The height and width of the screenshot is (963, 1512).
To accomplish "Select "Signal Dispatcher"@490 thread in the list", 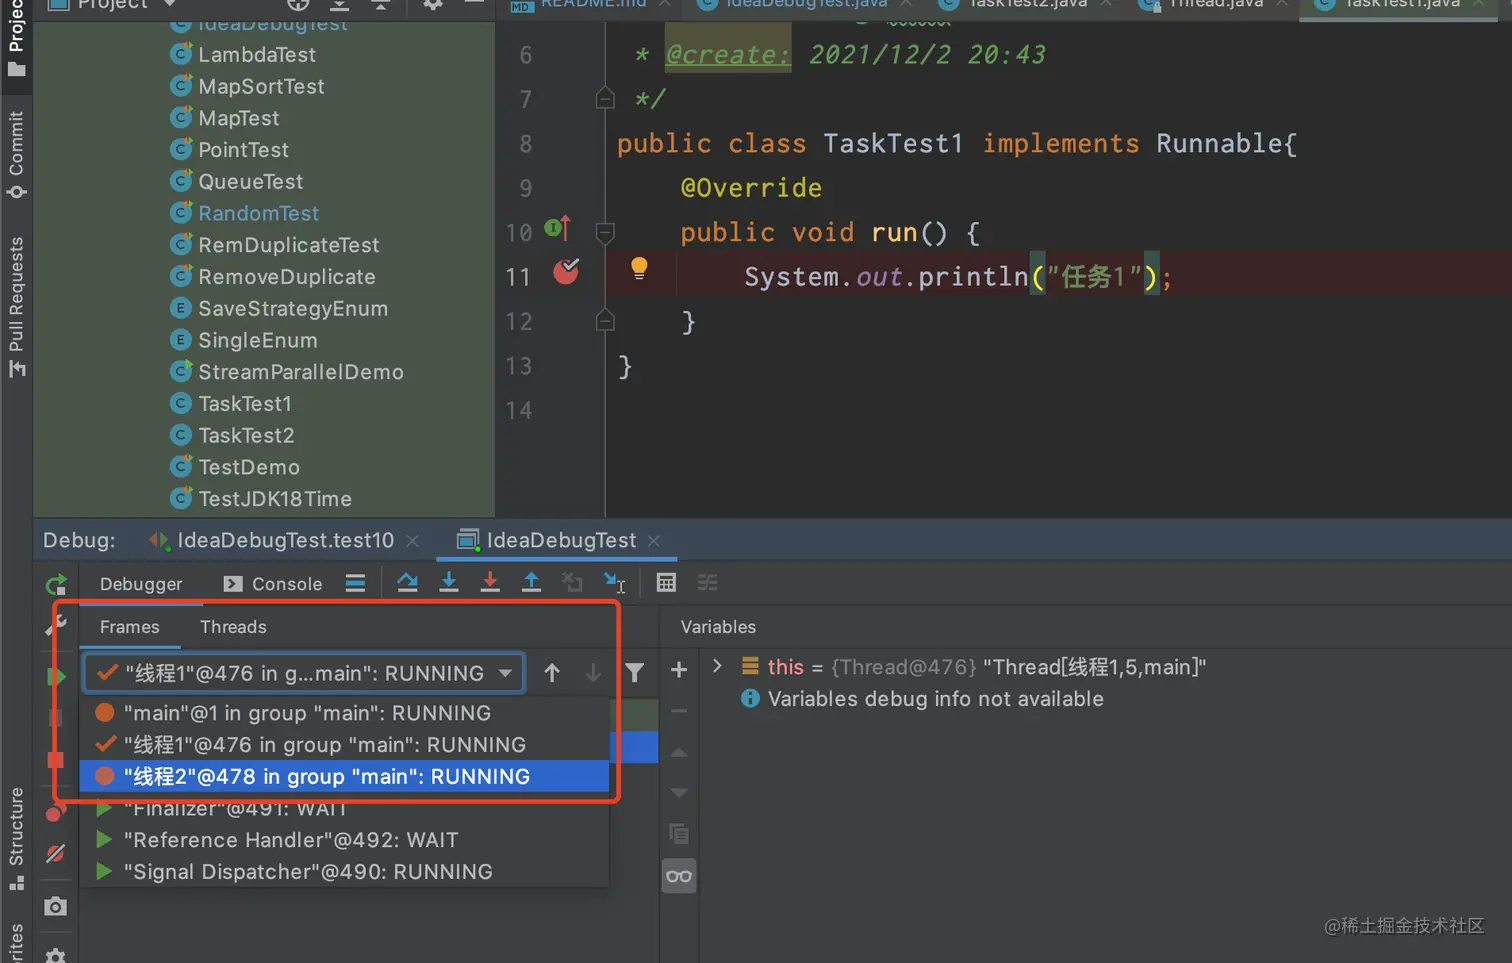I will click(344, 872).
